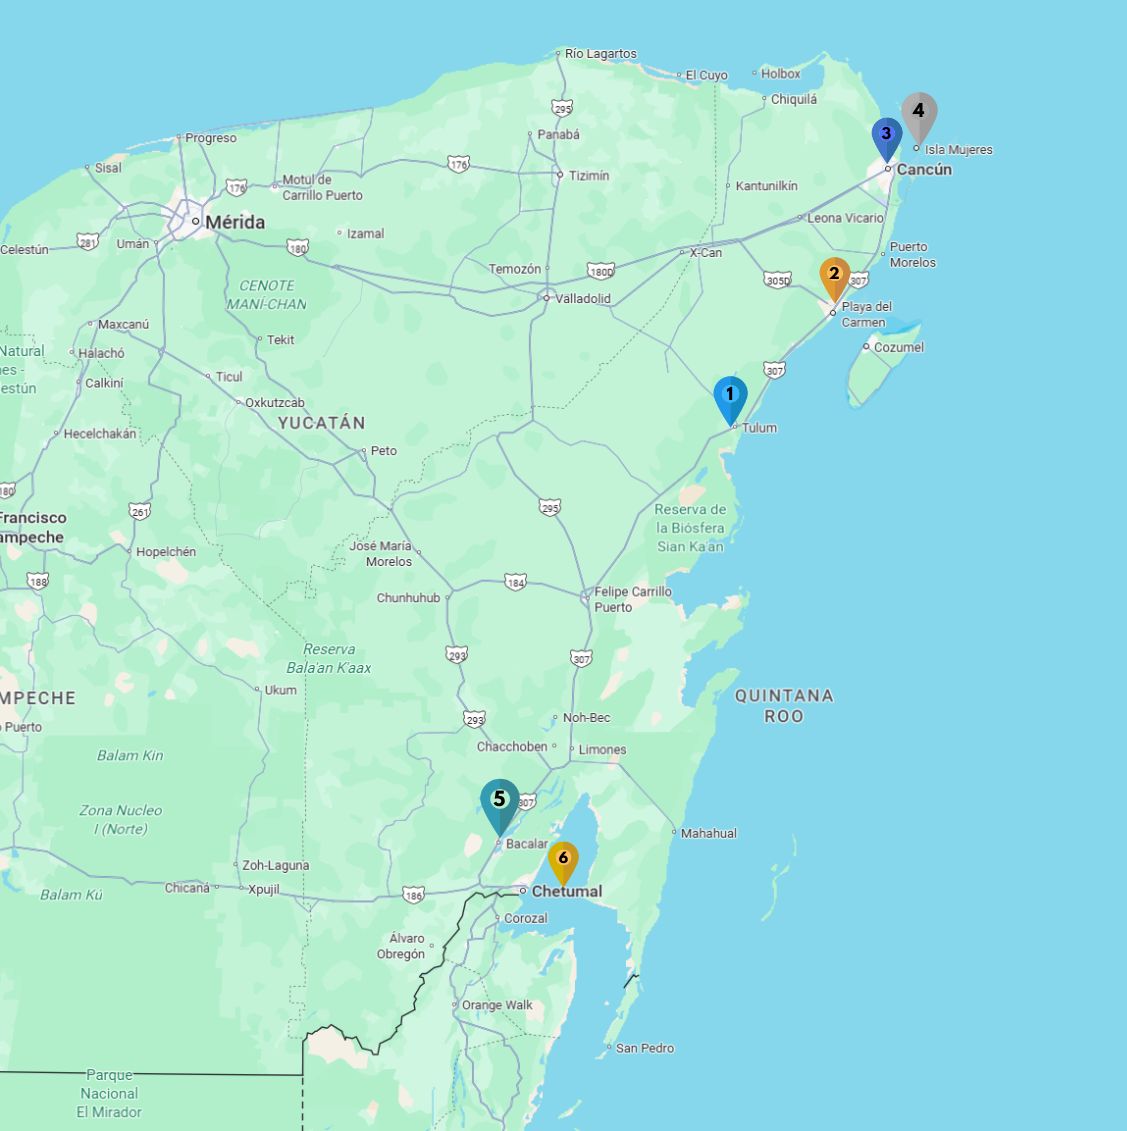Open the Felipe Carrillo Puerto label
Image resolution: width=1127 pixels, height=1131 pixels.
pyautogui.click(x=632, y=599)
